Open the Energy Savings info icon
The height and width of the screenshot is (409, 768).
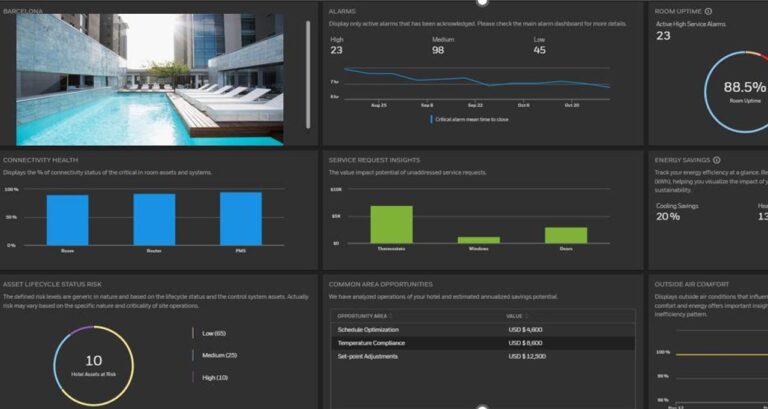click(x=717, y=160)
